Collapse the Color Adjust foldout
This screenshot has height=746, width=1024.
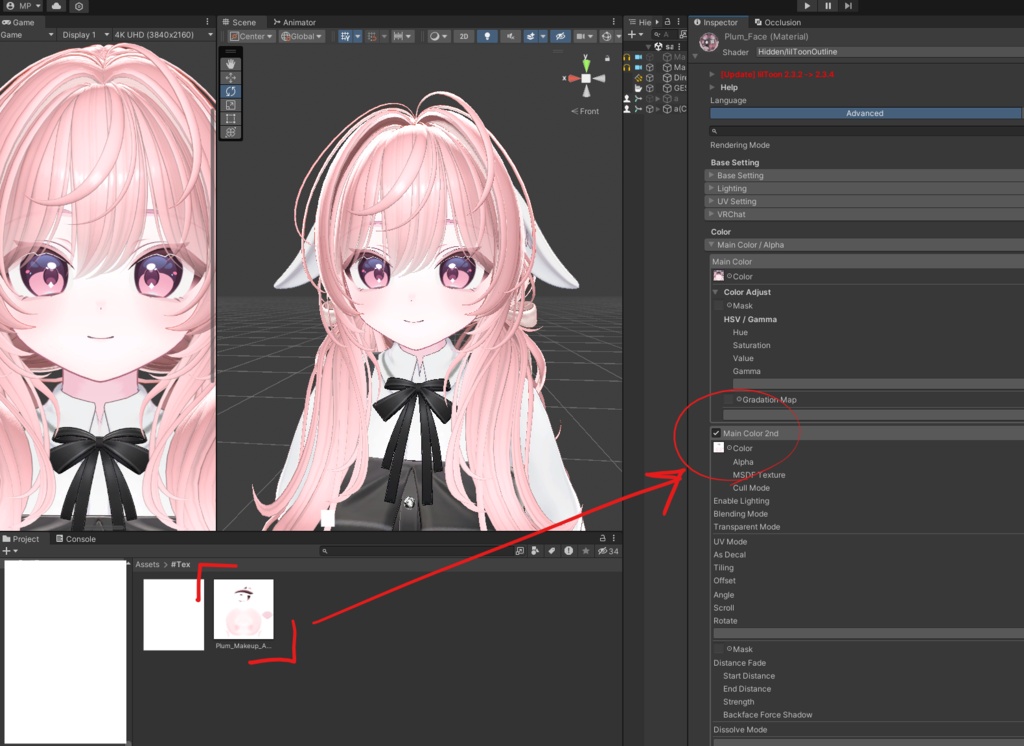716,292
